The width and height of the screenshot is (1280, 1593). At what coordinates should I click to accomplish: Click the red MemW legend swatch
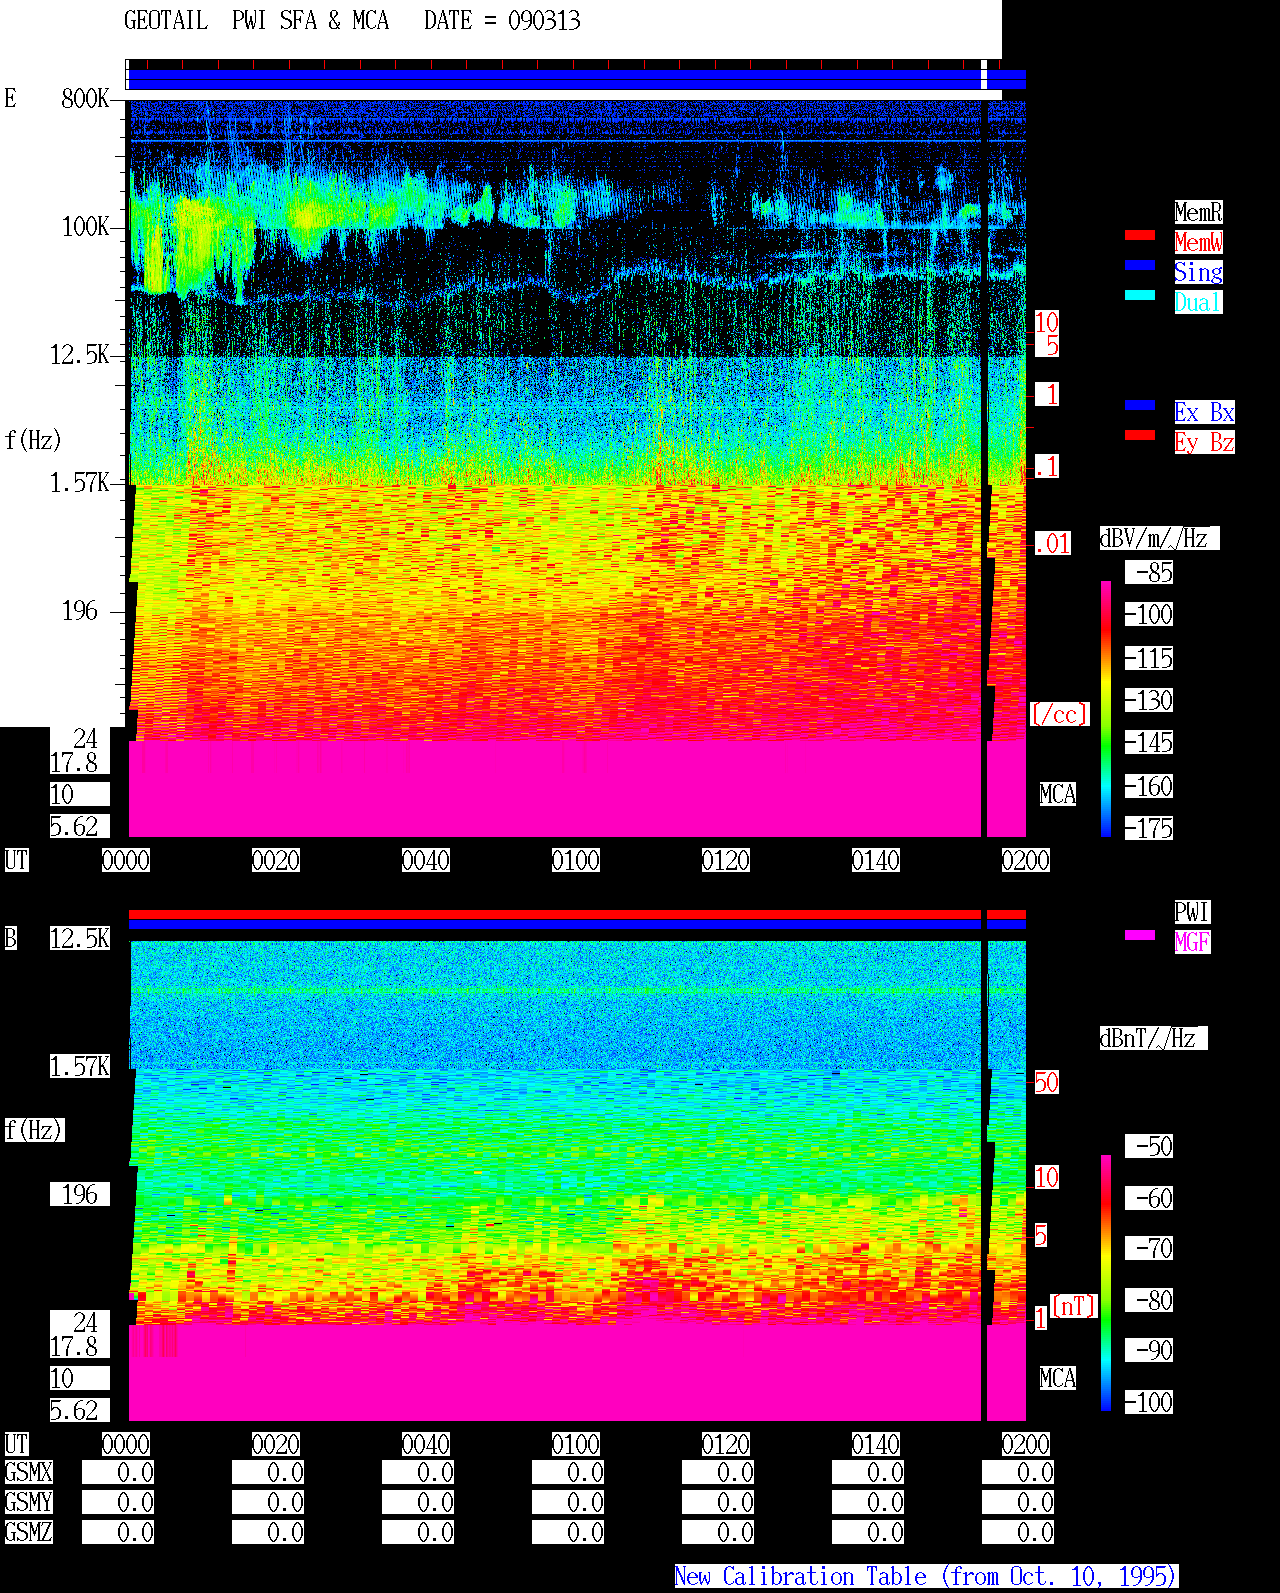tap(1140, 235)
